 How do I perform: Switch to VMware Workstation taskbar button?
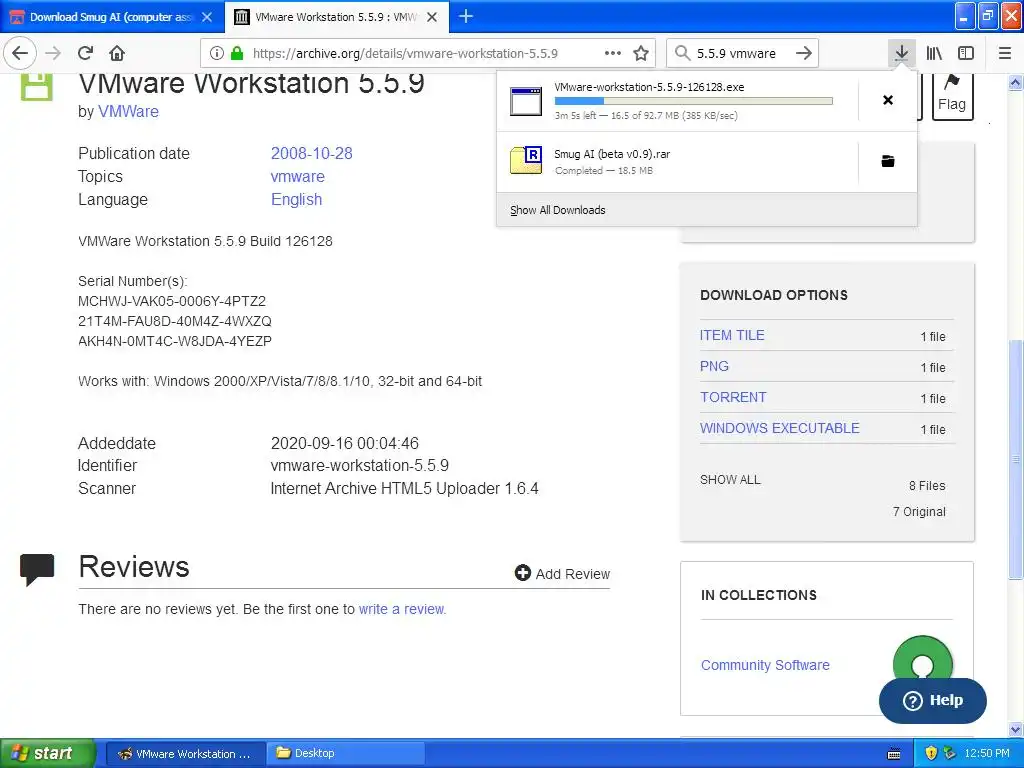[185, 754]
